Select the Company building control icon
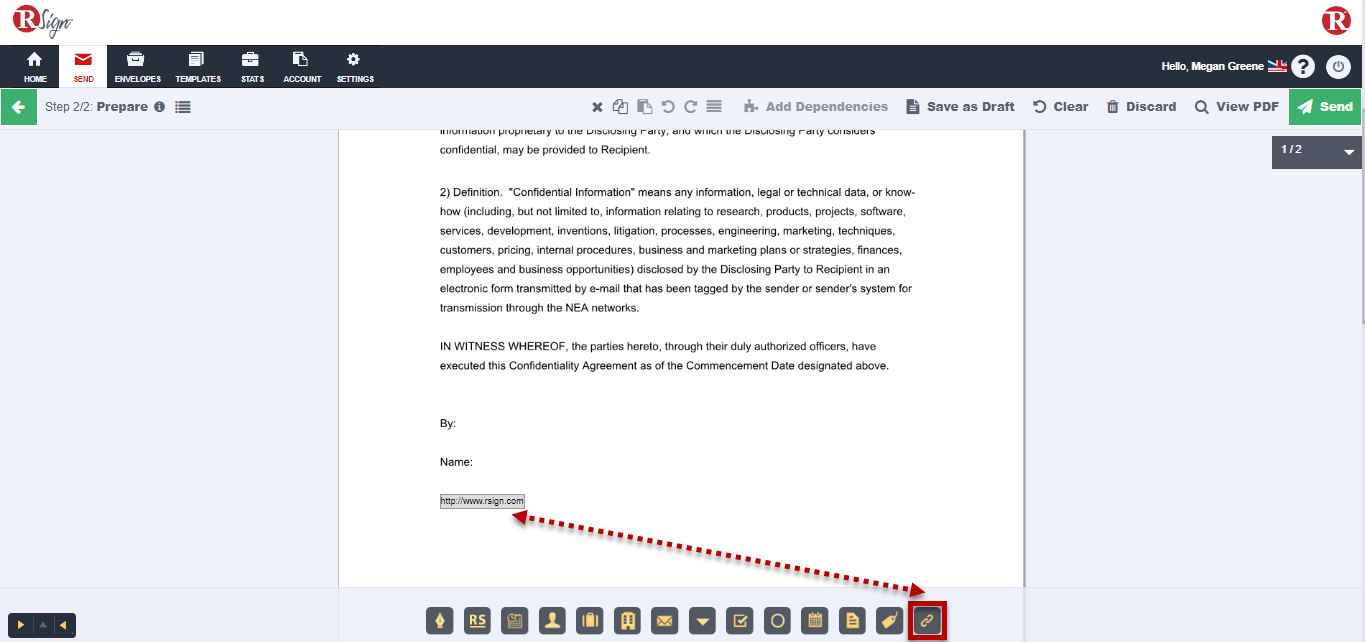 627,621
